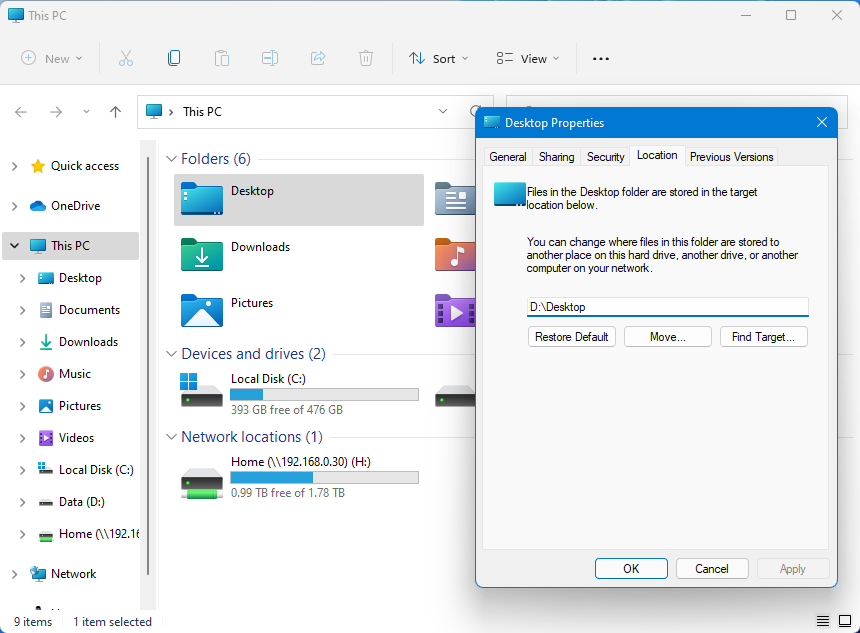Click the Share icon in the toolbar
Image resolution: width=860 pixels, height=633 pixels.
click(x=318, y=58)
